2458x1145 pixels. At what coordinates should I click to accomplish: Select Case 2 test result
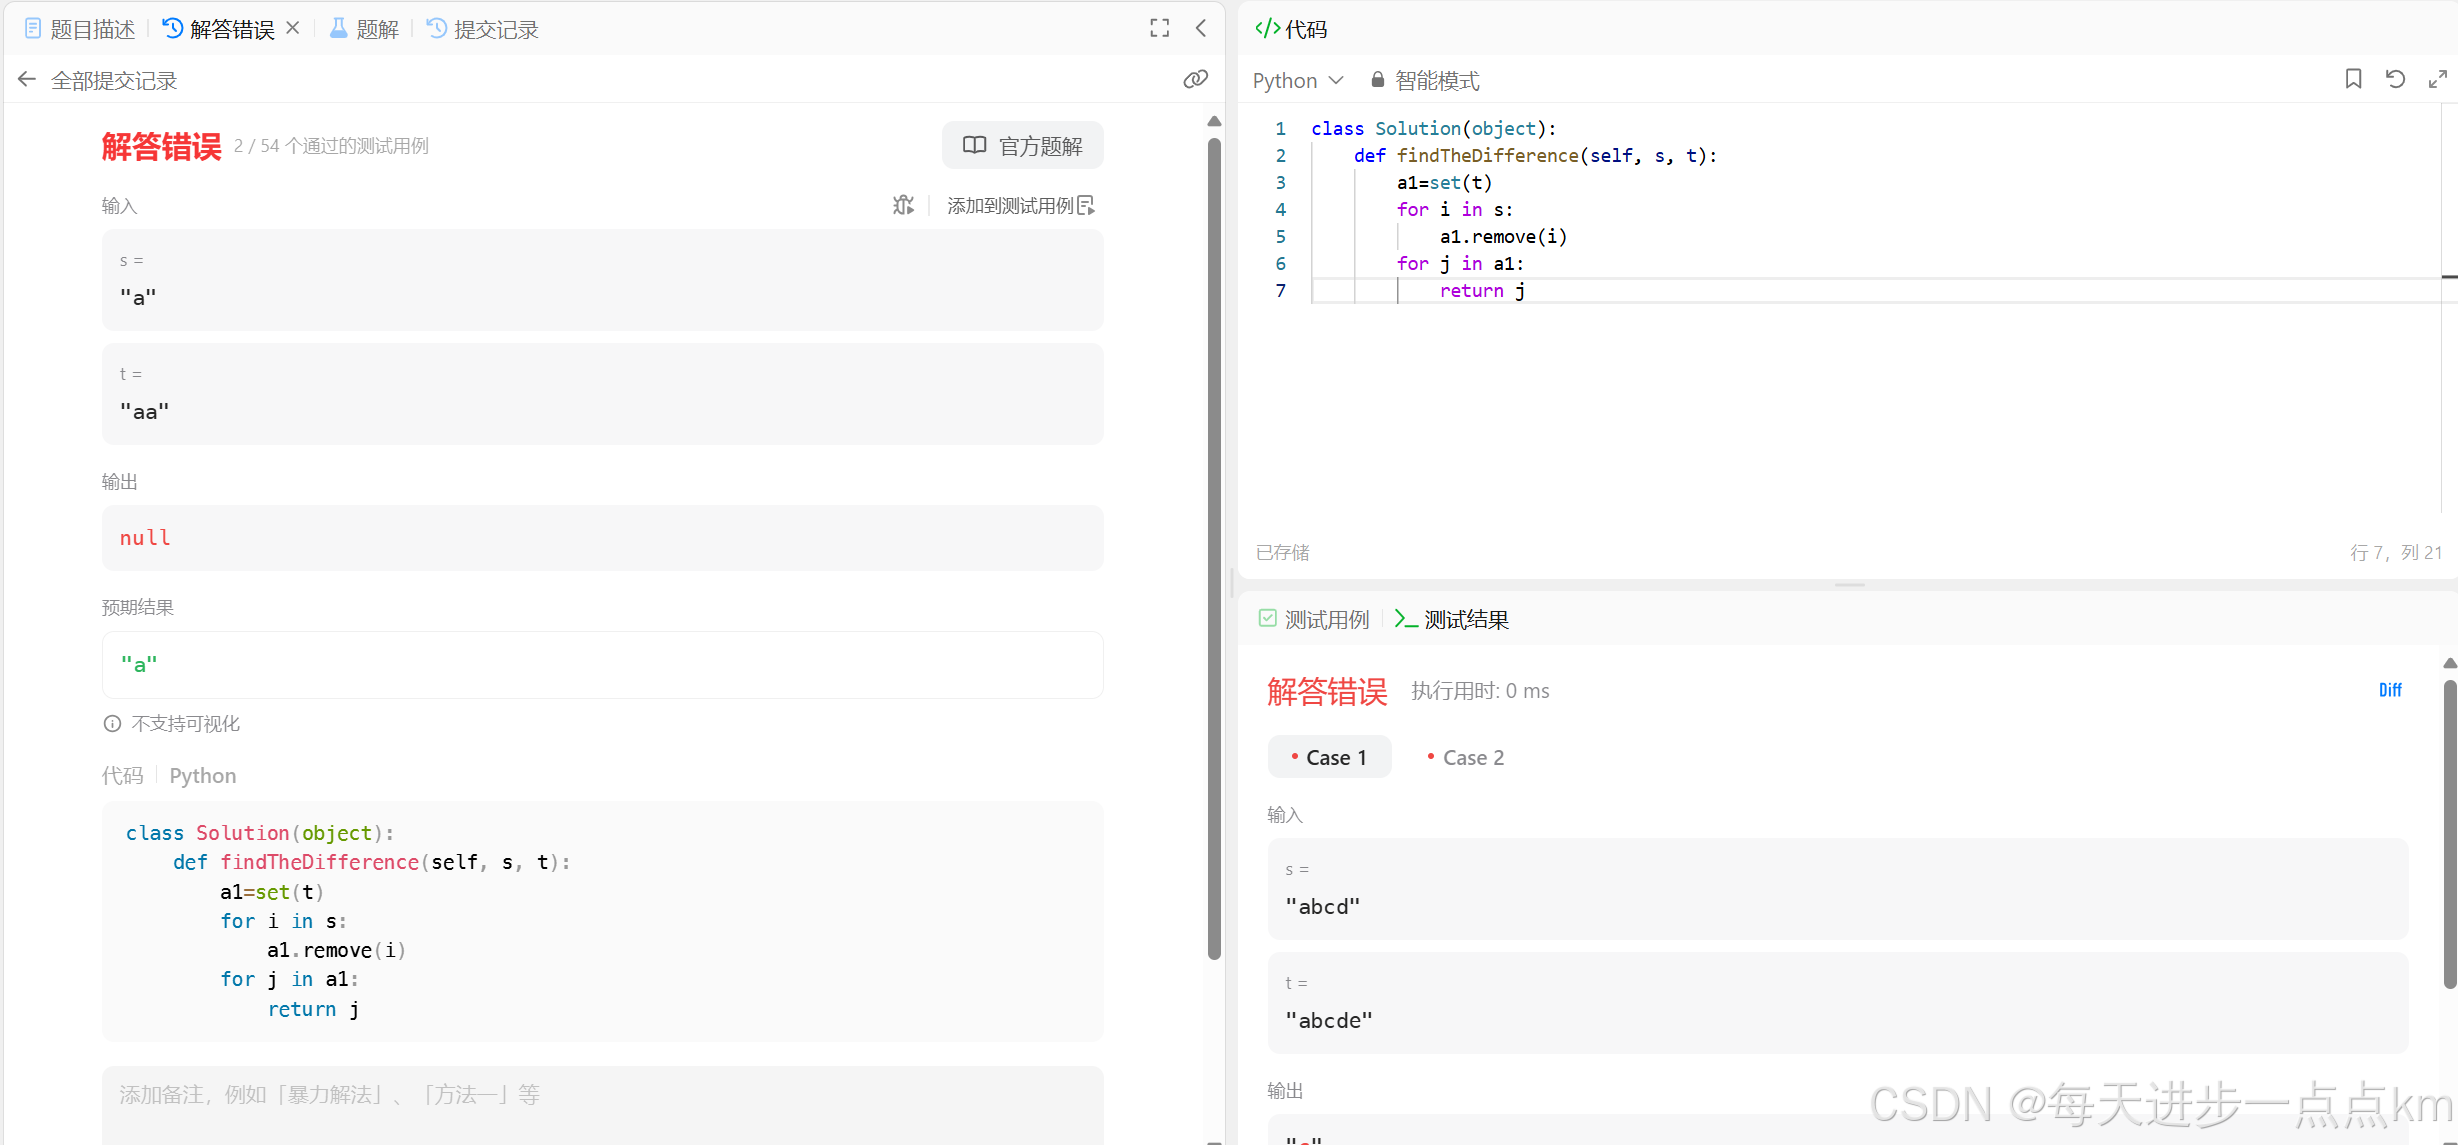pos(1466,757)
